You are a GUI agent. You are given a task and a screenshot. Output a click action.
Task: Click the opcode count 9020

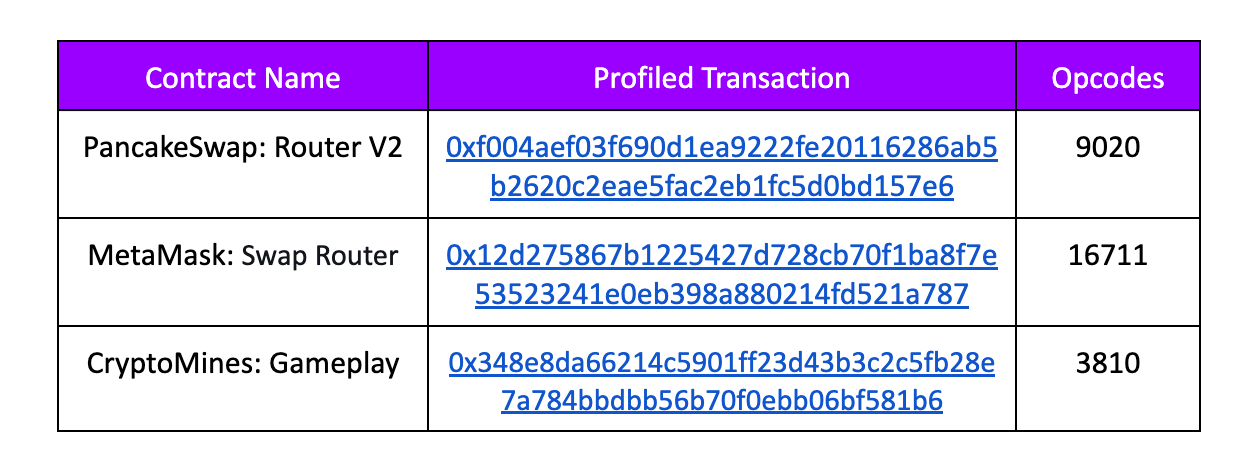(1107, 149)
